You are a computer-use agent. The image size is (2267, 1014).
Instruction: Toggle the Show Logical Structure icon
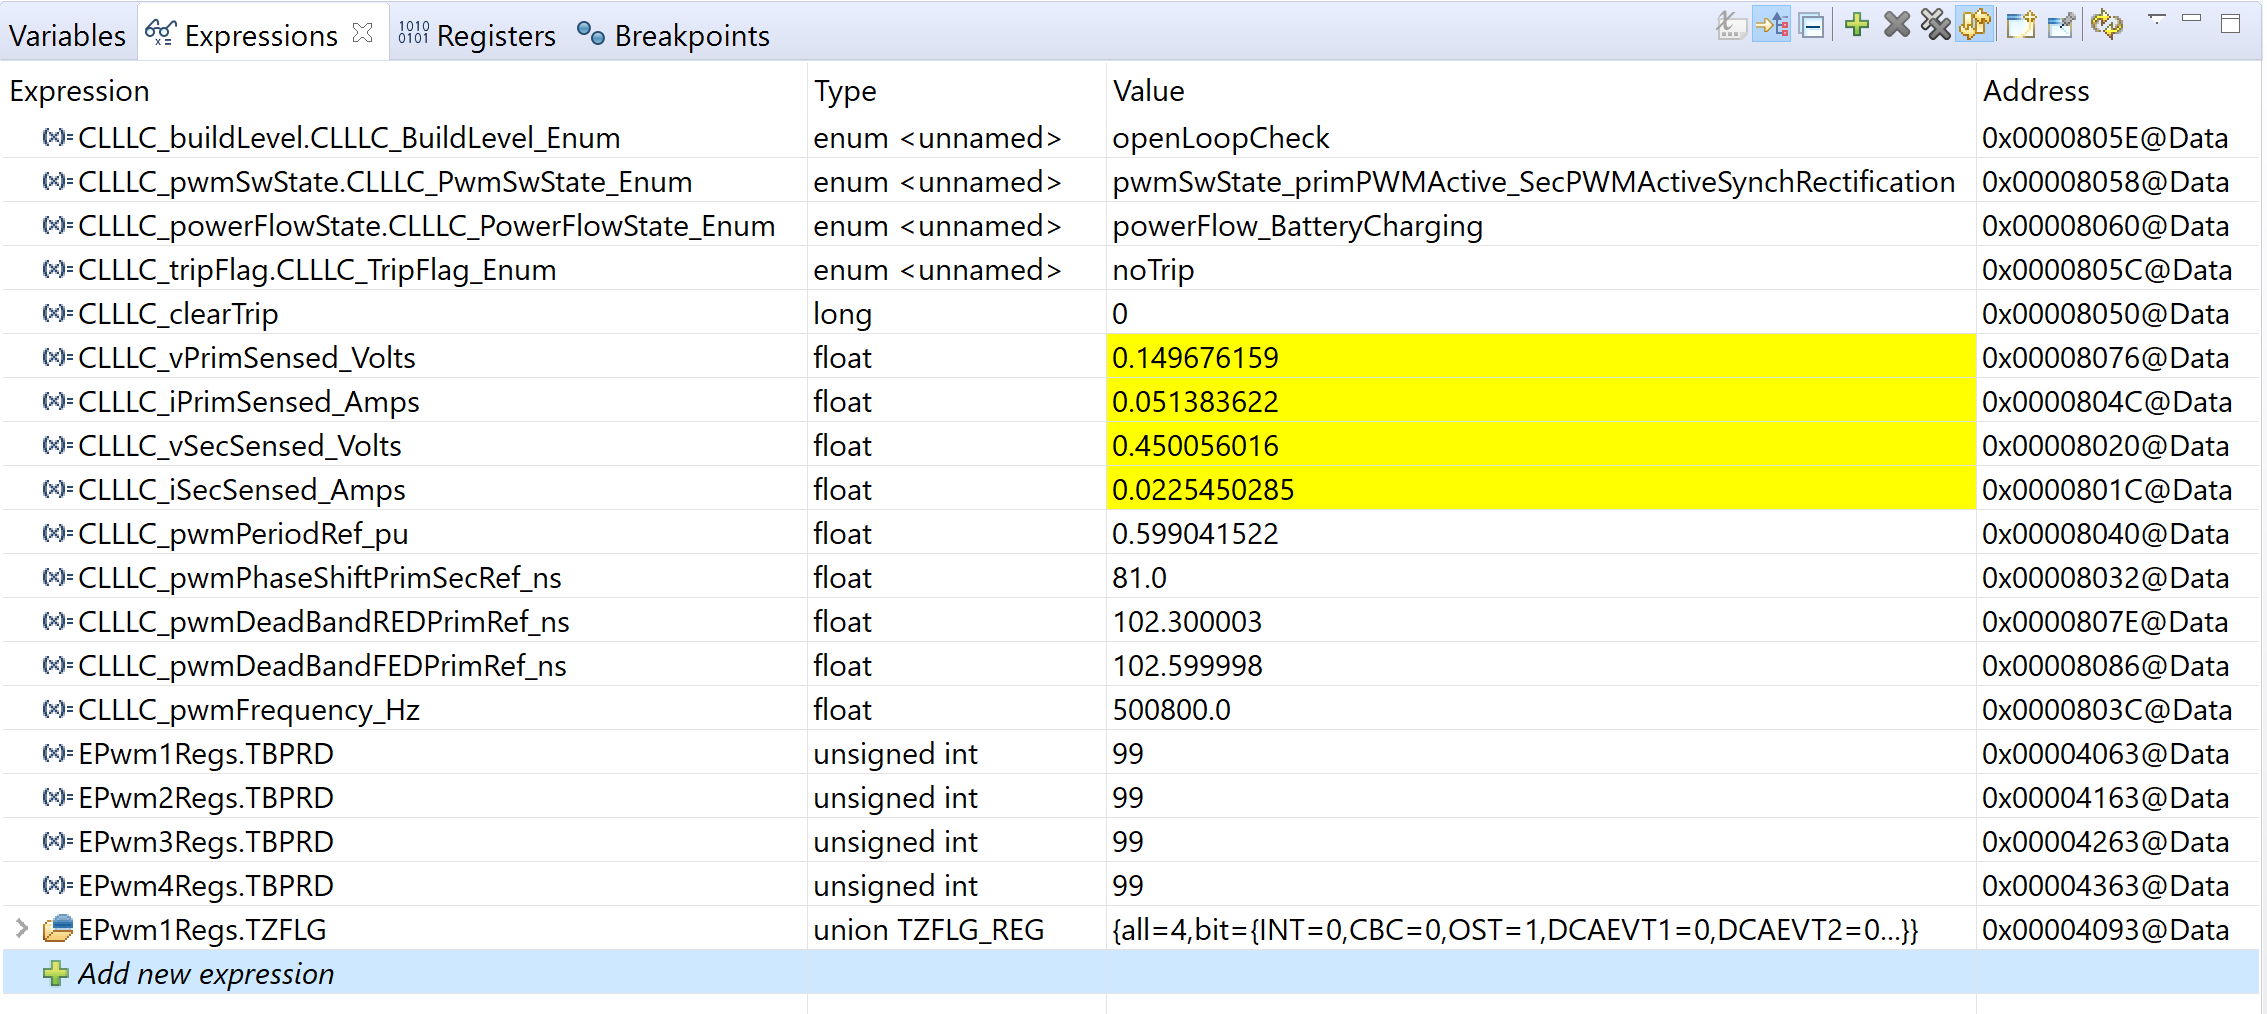coord(1772,25)
